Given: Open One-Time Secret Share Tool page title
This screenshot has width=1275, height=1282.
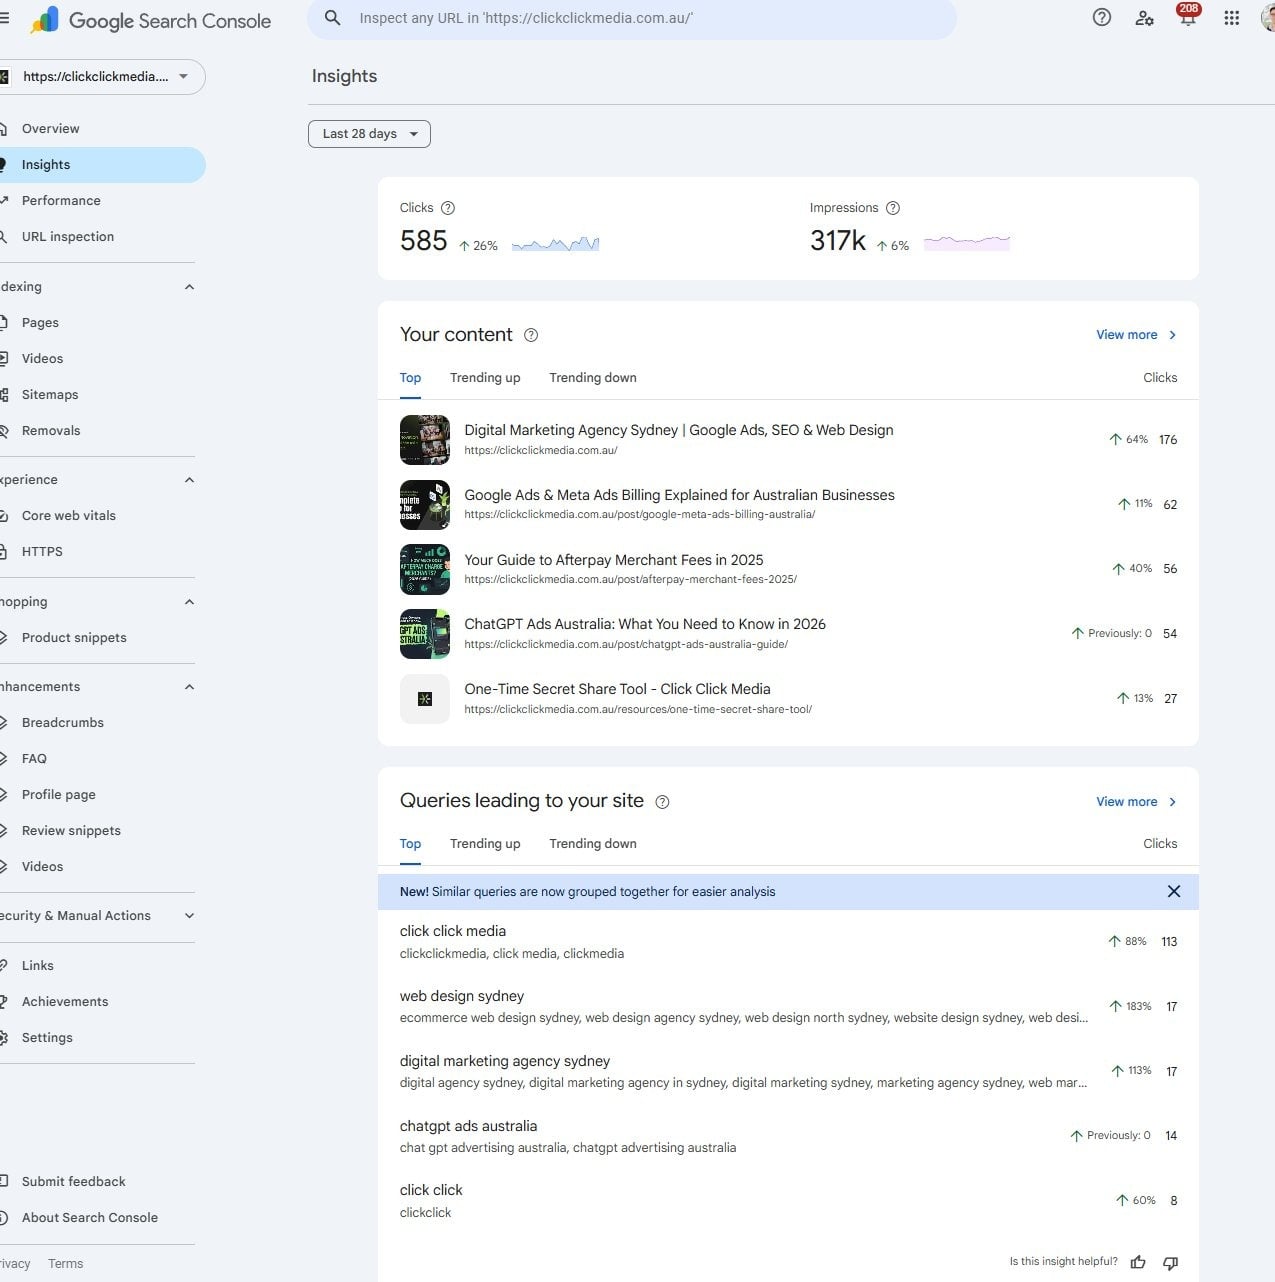Looking at the screenshot, I should pyautogui.click(x=617, y=689).
